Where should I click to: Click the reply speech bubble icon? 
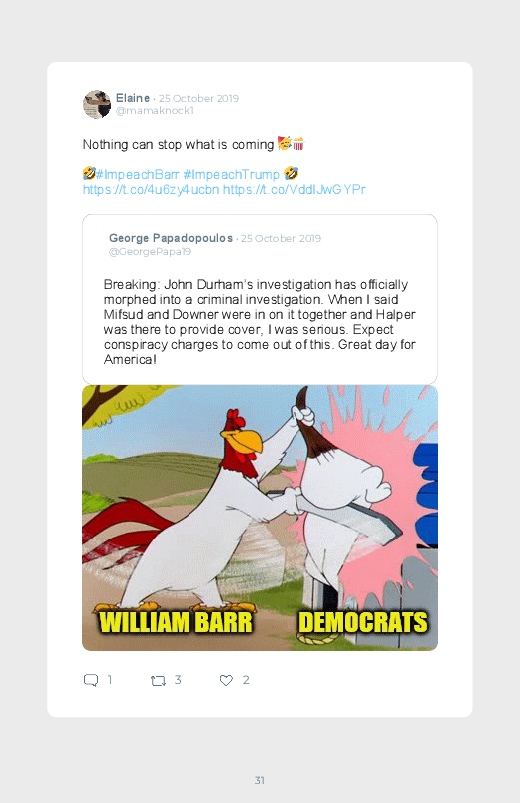pyautogui.click(x=91, y=680)
